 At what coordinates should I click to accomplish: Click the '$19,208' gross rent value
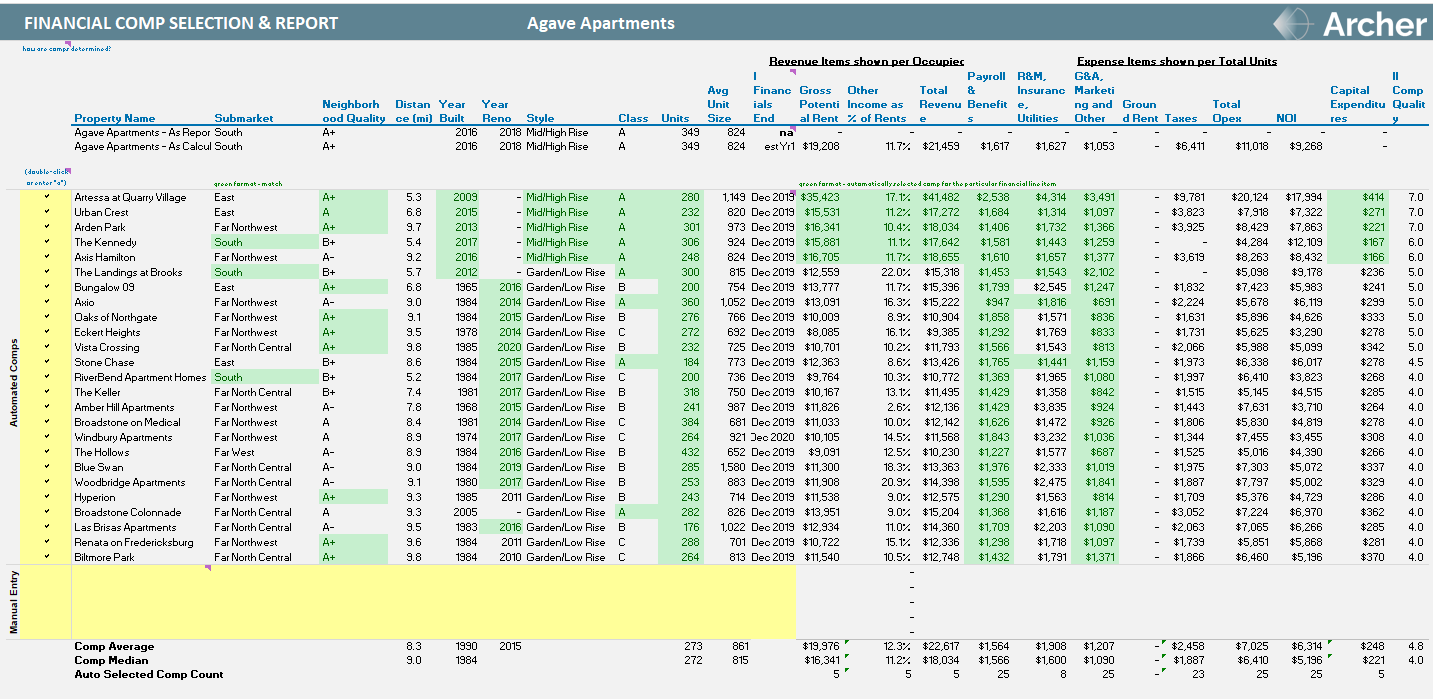820,146
